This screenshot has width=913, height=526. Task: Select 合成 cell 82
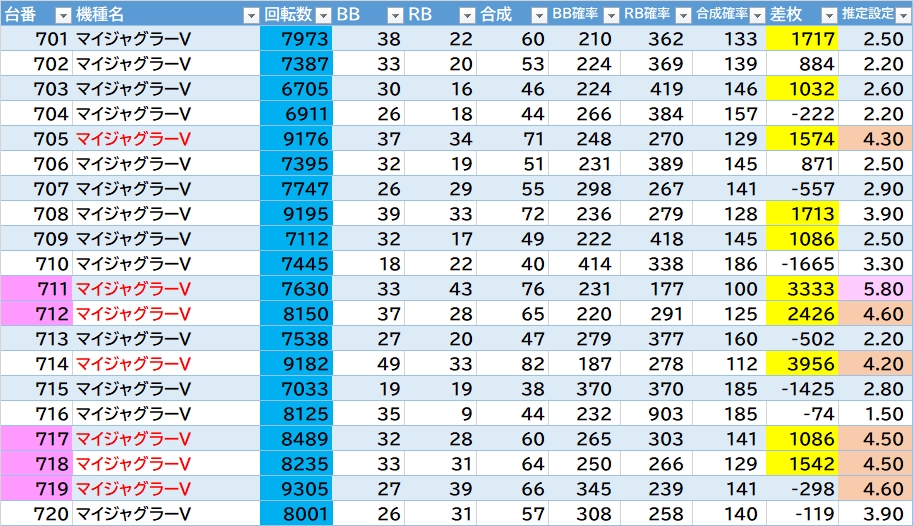click(512, 363)
